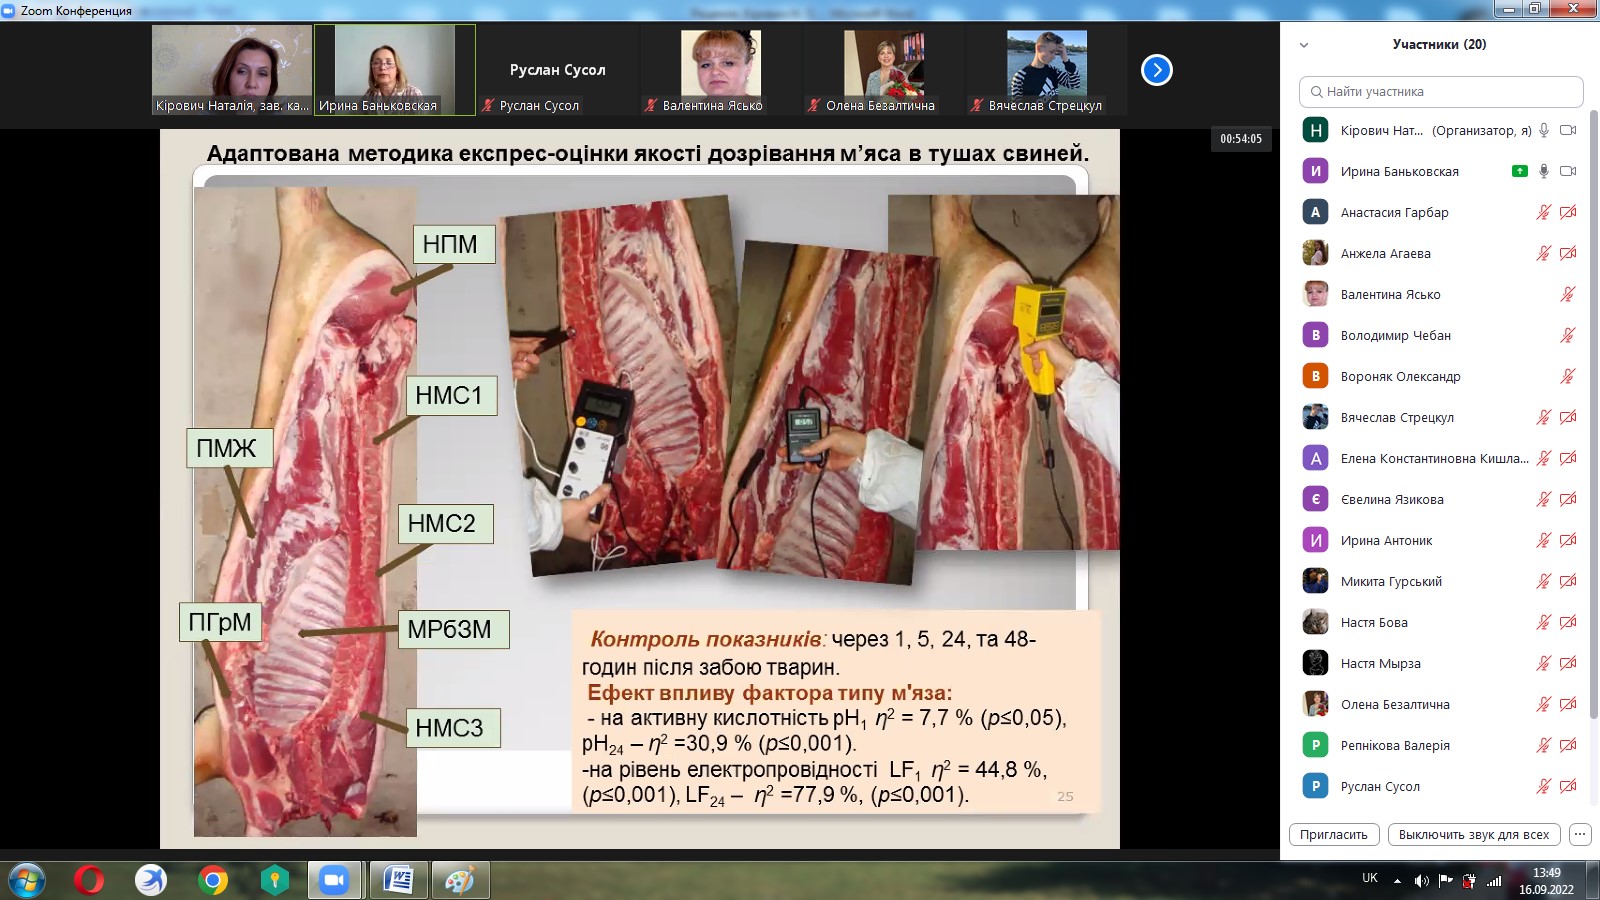Show next video thumbnails with the blue arrow
The width and height of the screenshot is (1600, 900).
click(x=1157, y=70)
